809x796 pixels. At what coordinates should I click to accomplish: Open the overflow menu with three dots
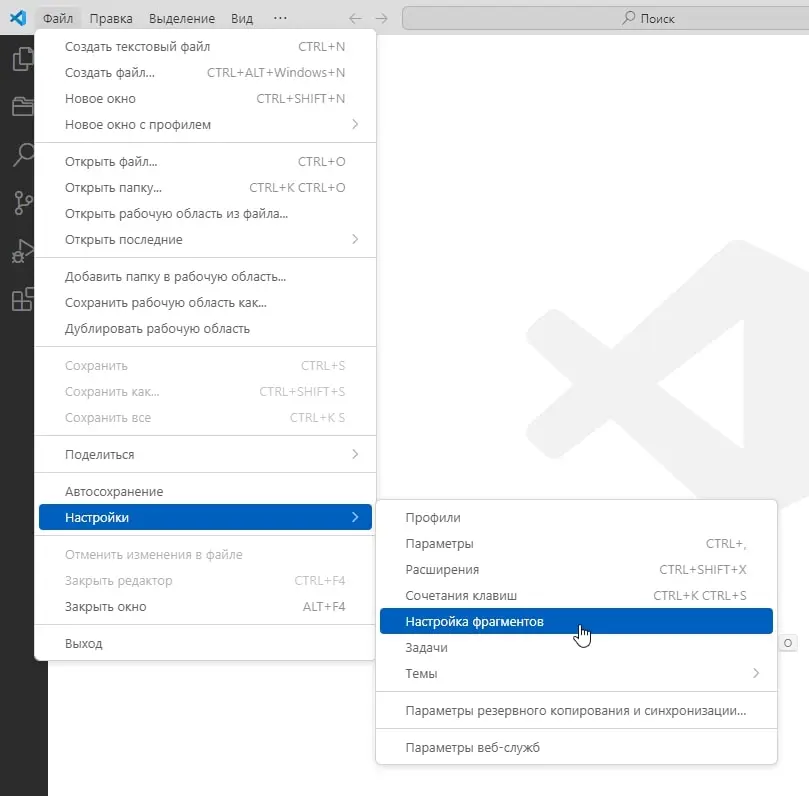(280, 18)
